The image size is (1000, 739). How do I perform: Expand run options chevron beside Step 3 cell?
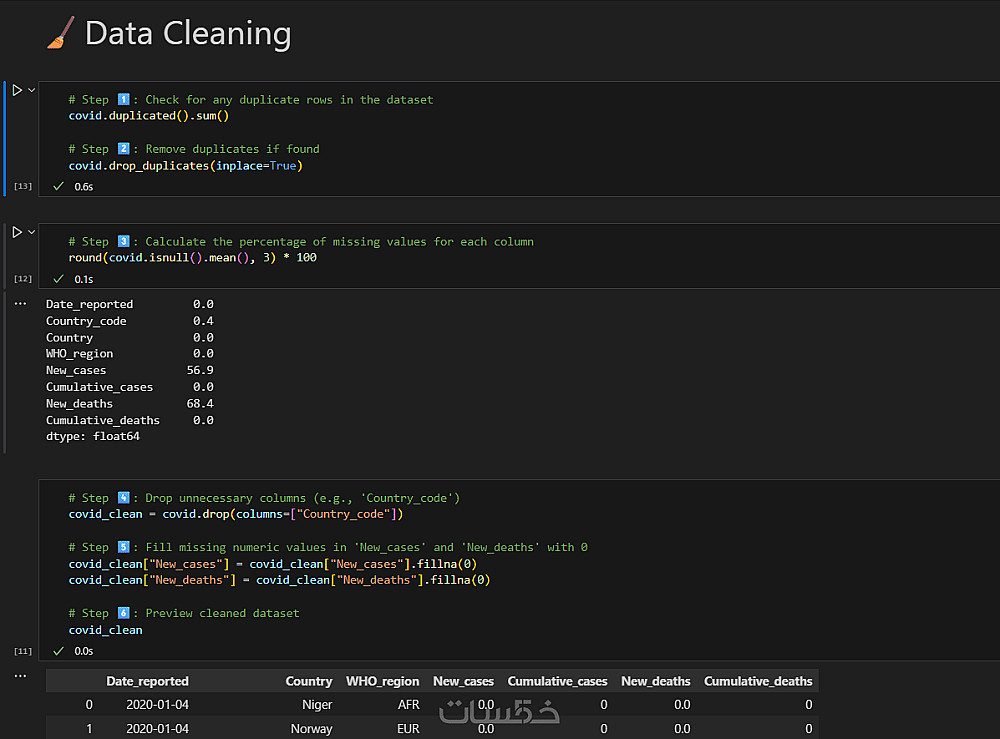[x=32, y=232]
